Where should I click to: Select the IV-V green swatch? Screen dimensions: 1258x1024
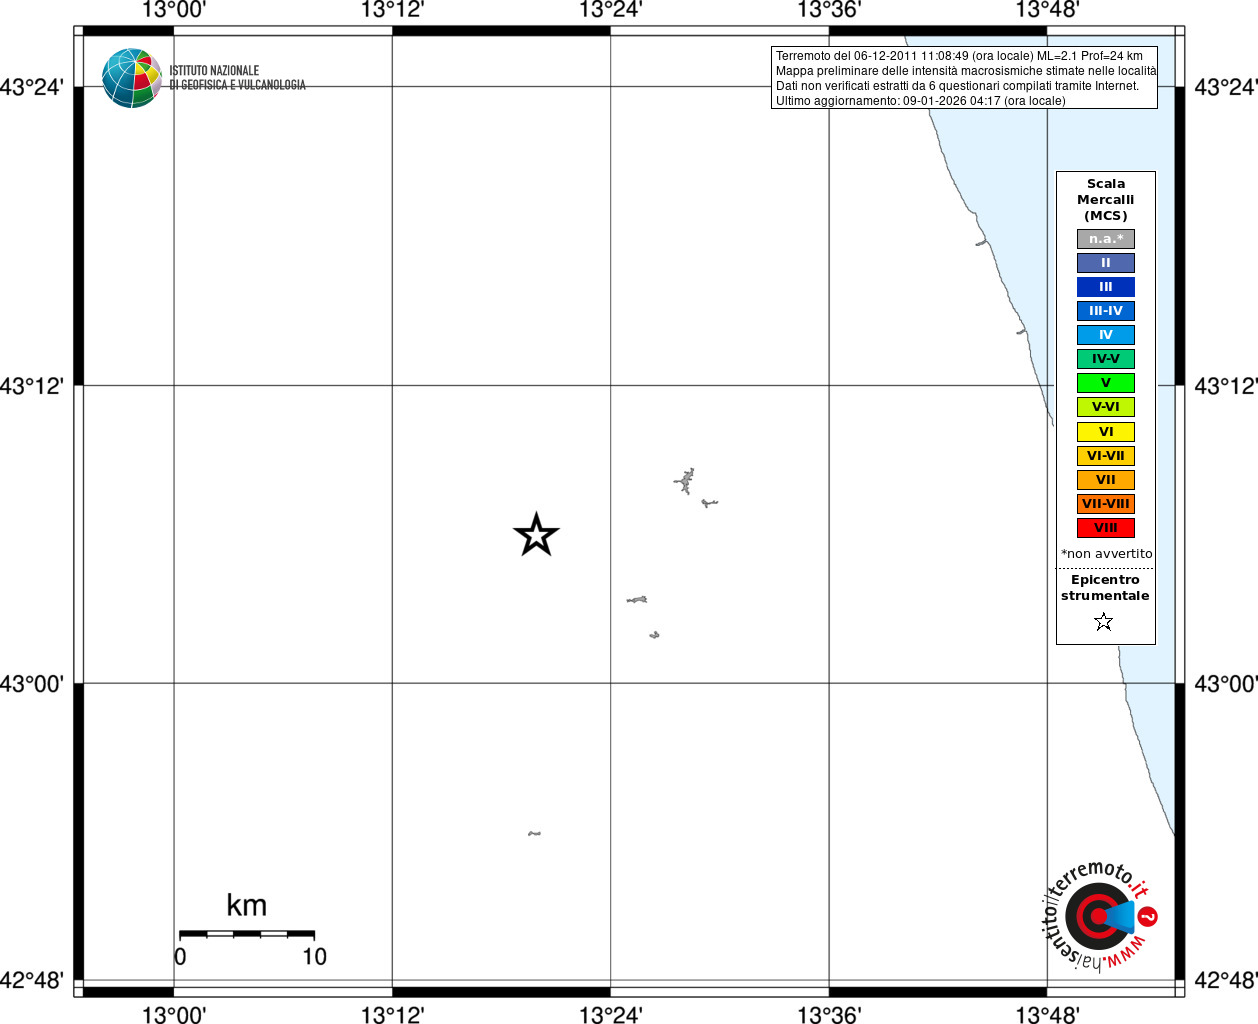coord(1106,359)
